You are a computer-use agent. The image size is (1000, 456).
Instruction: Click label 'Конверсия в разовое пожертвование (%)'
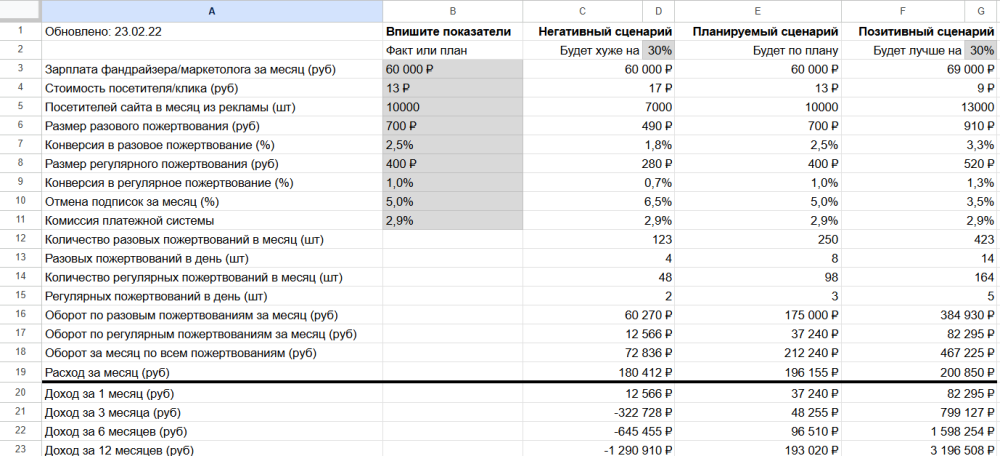click(x=159, y=145)
